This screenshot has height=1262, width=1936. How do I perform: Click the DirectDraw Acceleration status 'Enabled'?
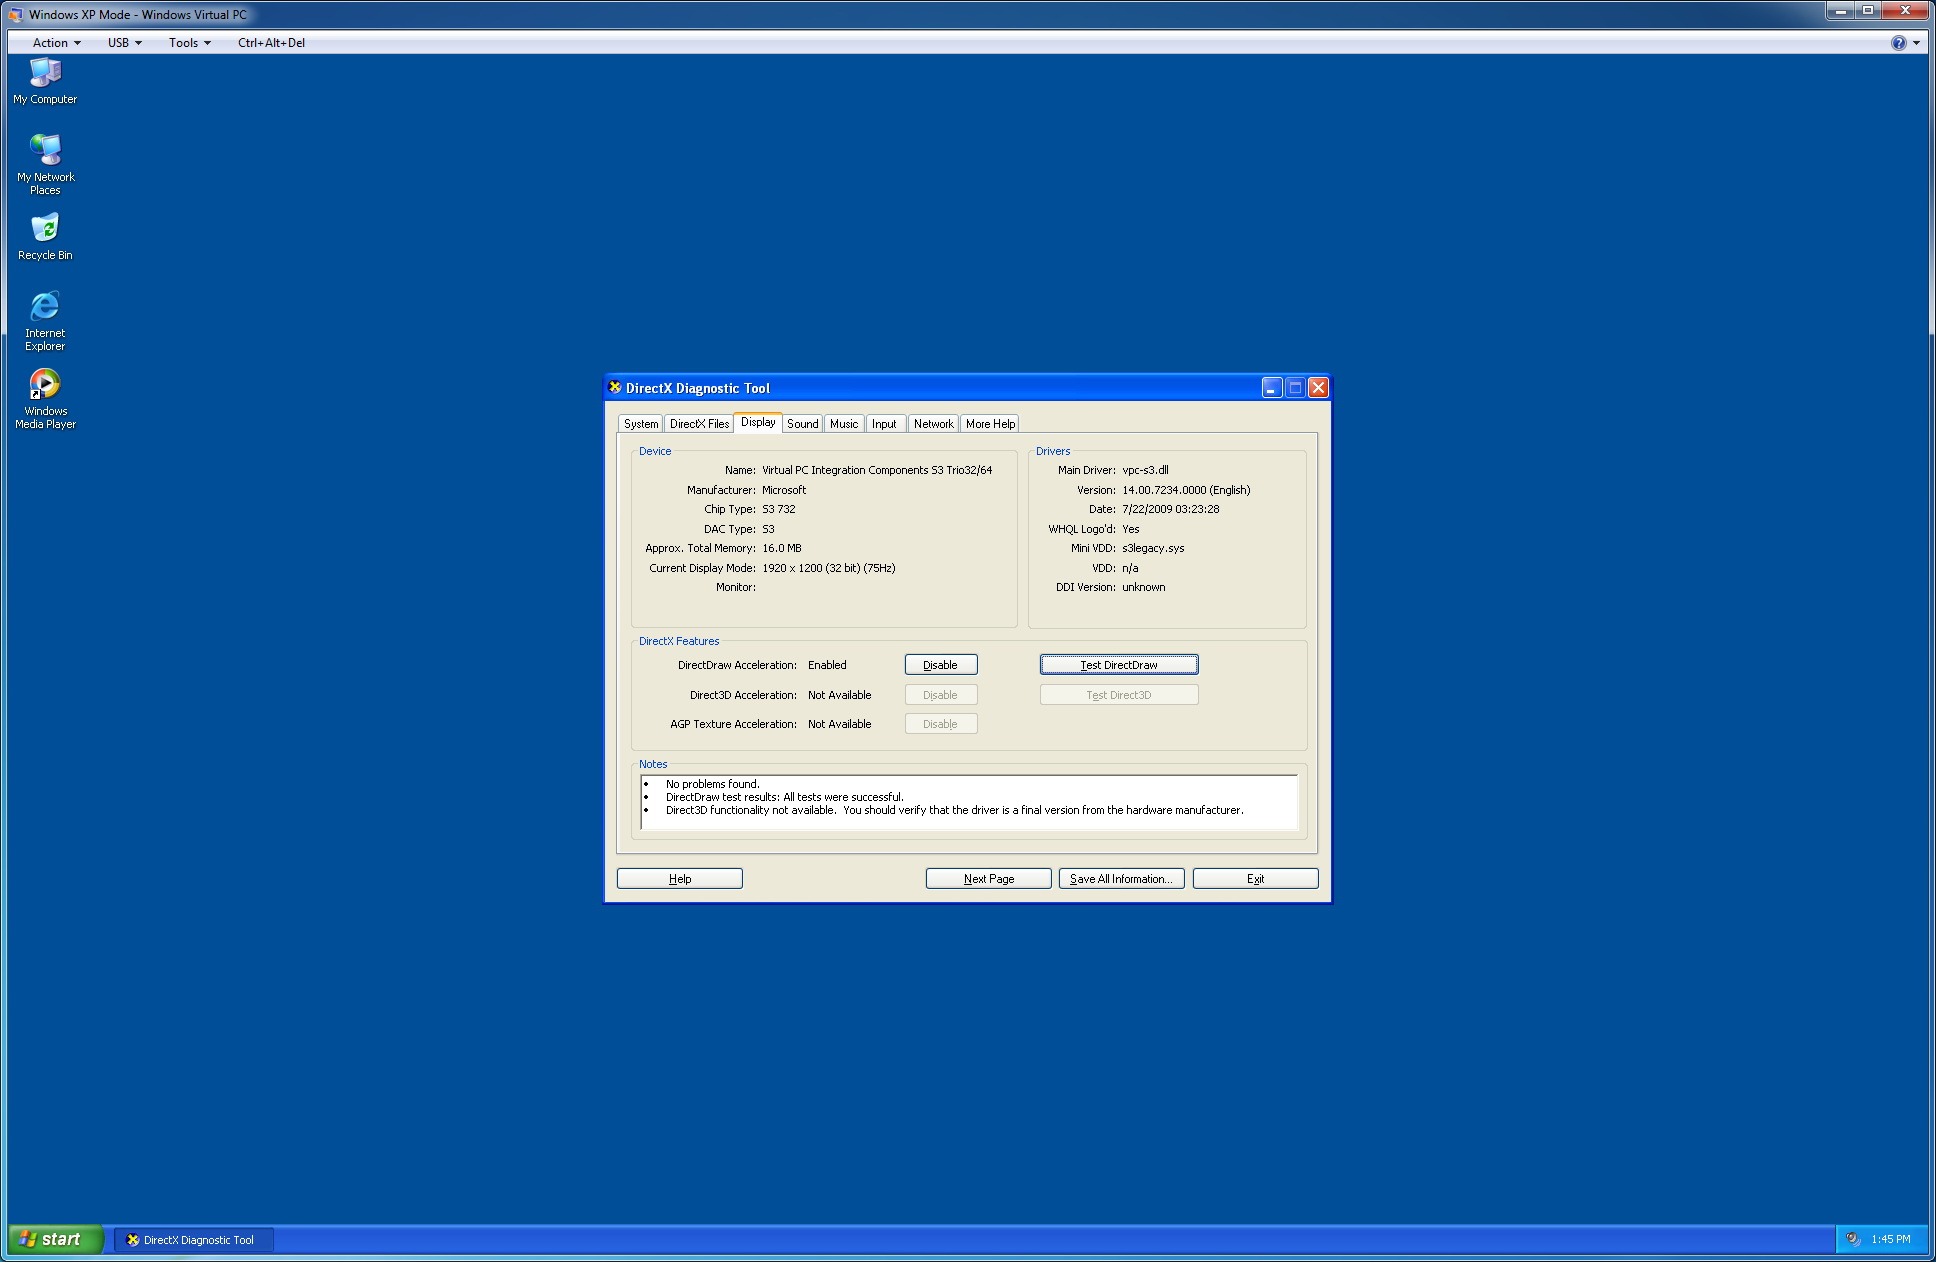[x=827, y=665]
